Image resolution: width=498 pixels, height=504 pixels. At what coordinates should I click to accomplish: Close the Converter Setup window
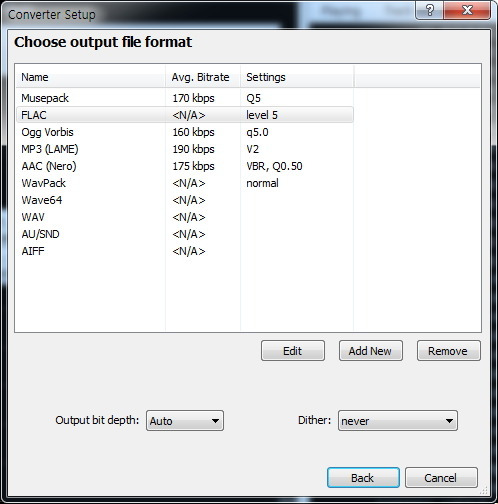pyautogui.click(x=467, y=10)
